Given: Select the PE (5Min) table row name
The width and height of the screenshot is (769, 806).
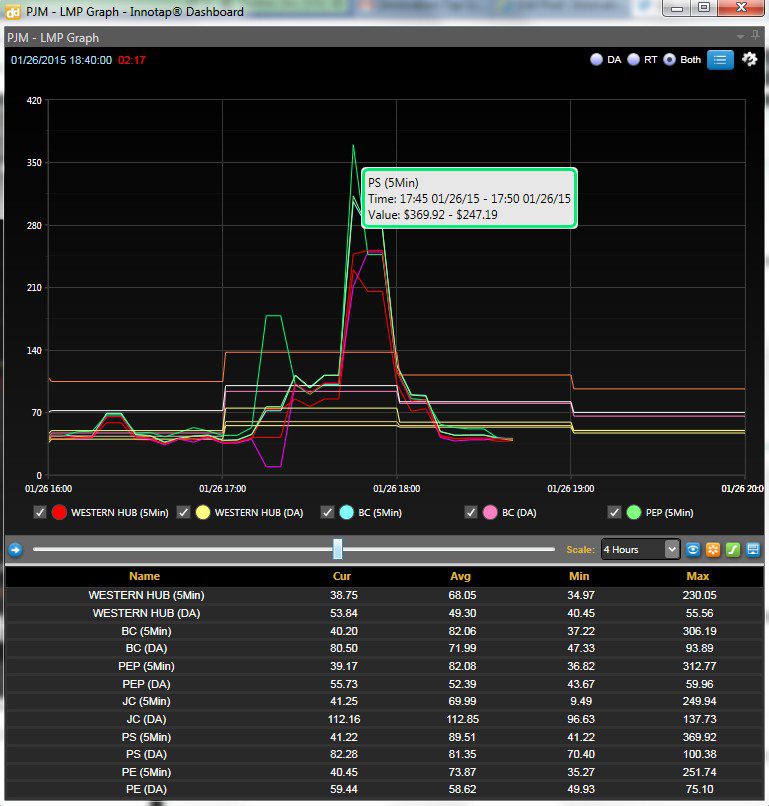Looking at the screenshot, I should [x=147, y=773].
